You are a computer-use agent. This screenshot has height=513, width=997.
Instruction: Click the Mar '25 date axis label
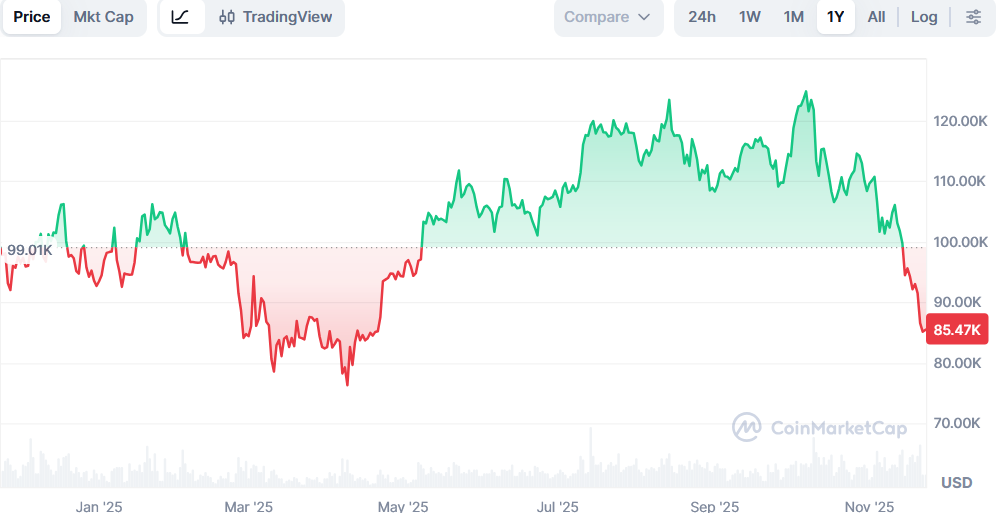click(x=248, y=507)
